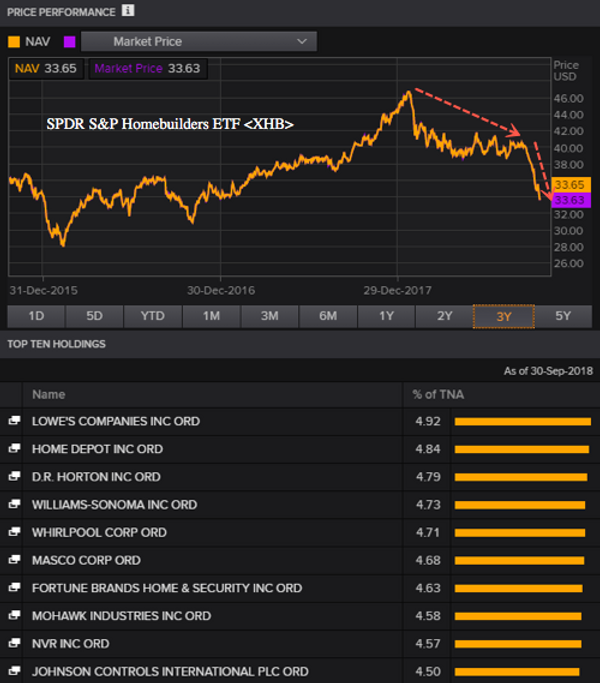Click the PRICE PERFORMANCE section title
The width and height of the screenshot is (600, 683).
click(x=61, y=12)
